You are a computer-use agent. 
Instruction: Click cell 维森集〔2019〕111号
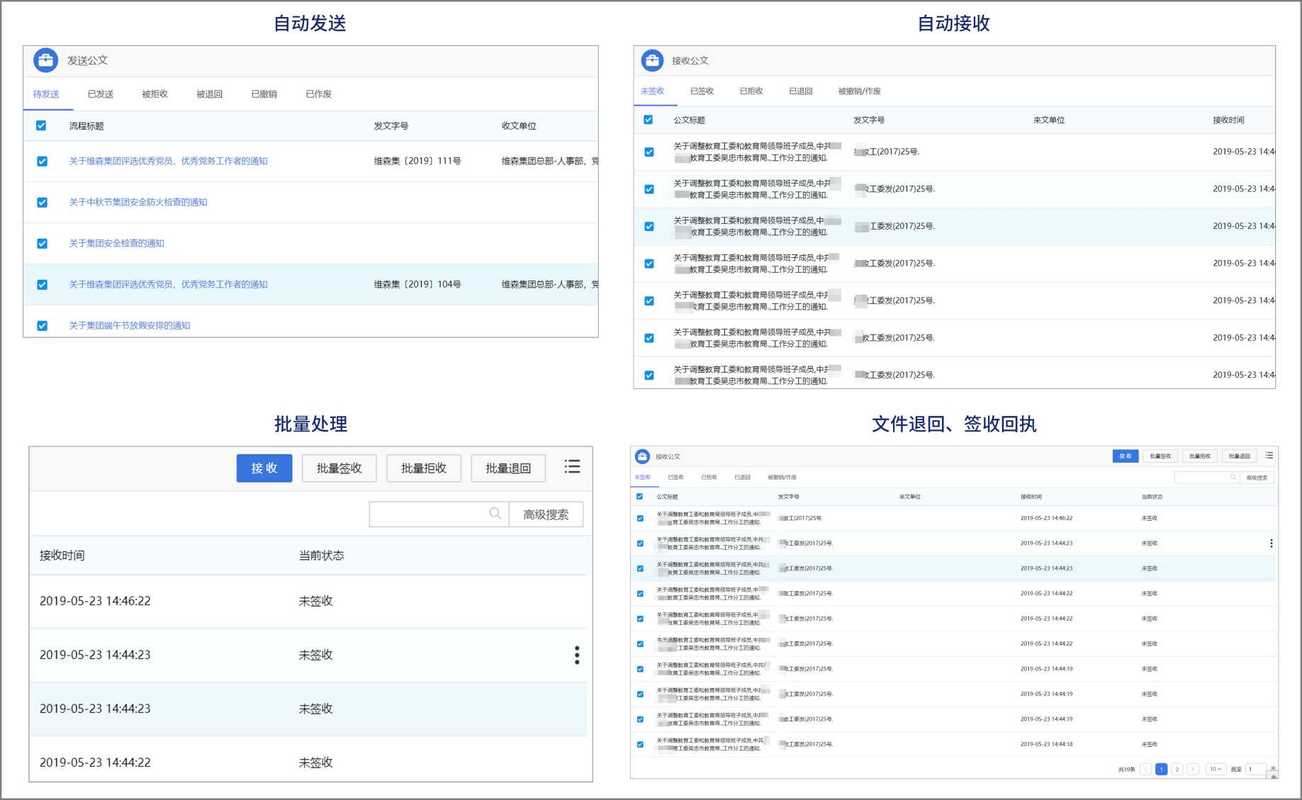tap(417, 161)
